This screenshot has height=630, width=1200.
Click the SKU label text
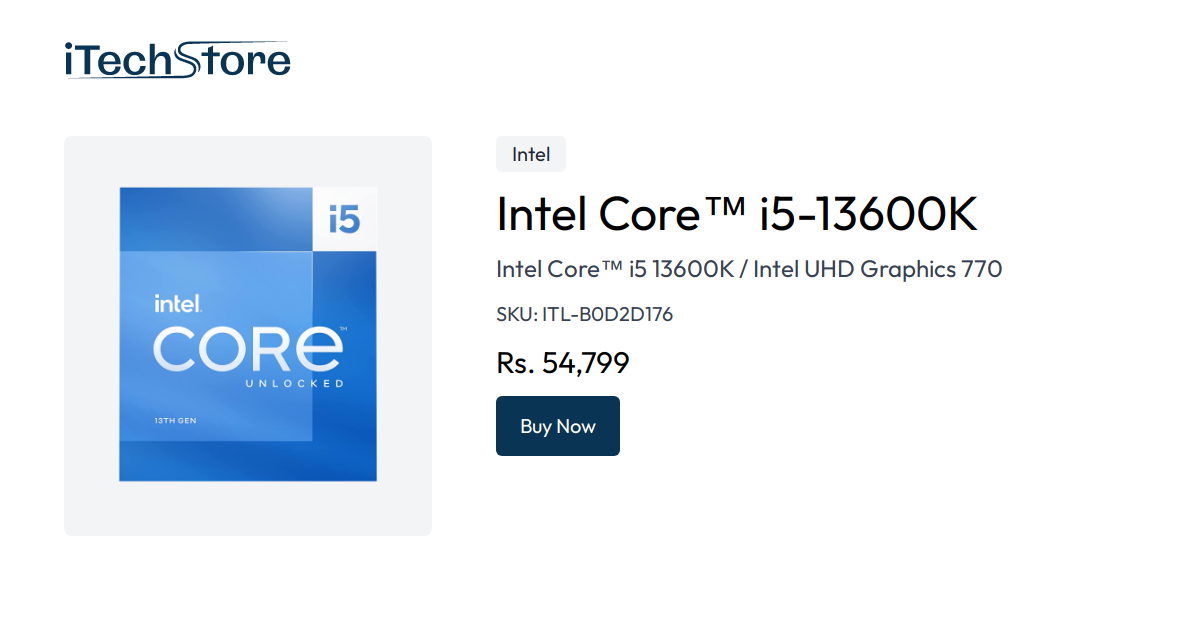[x=518, y=314]
